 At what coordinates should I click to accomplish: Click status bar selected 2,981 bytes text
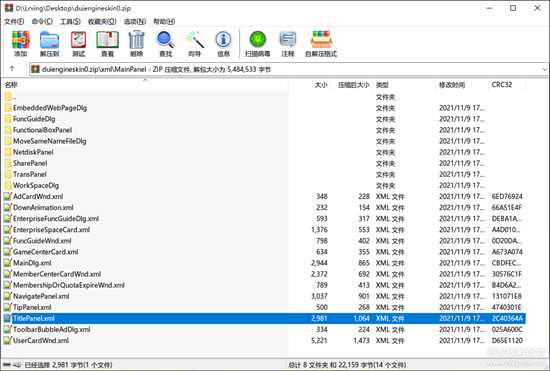[x=68, y=365]
